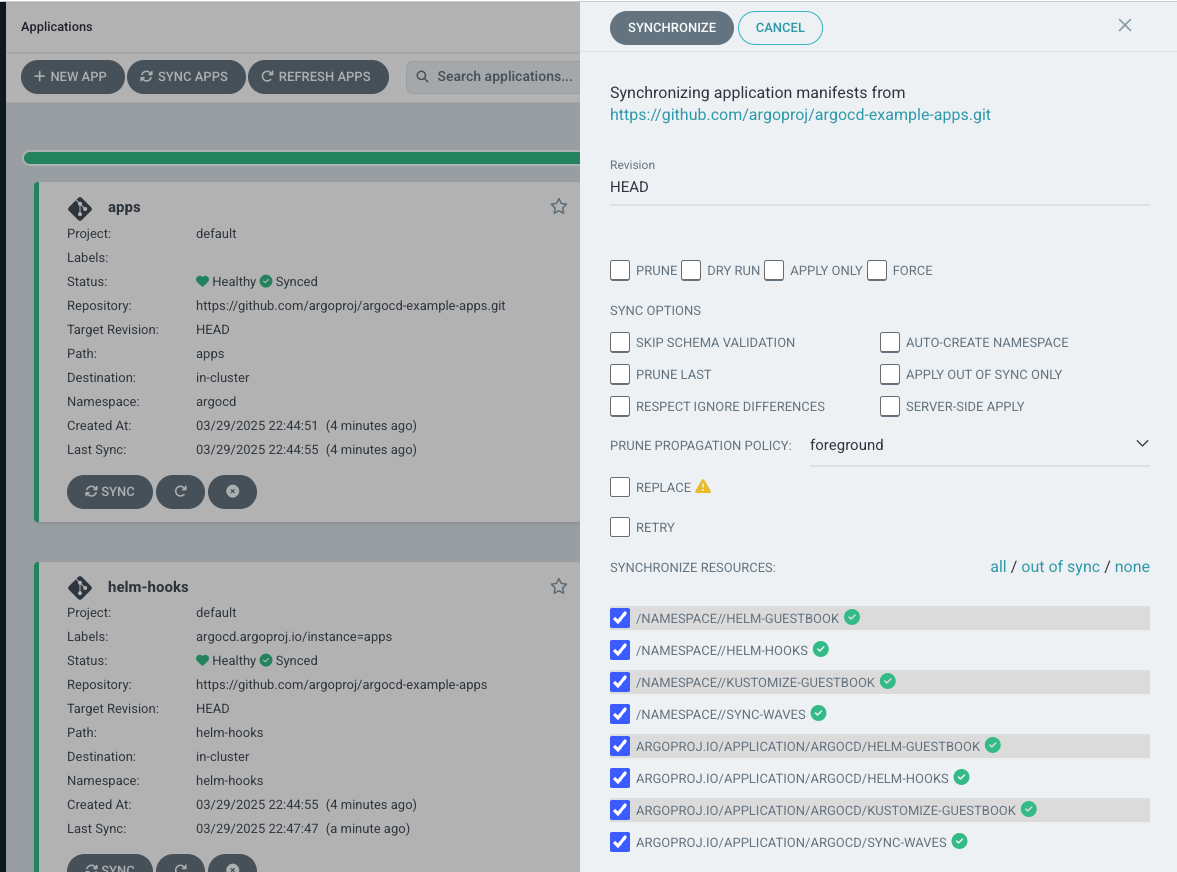Uncheck ARGOPROJ.IO/APPLICATION/ARGOCD/HELM-HOOKS resource
Viewport: 1177px width, 872px height.
pyautogui.click(x=620, y=777)
